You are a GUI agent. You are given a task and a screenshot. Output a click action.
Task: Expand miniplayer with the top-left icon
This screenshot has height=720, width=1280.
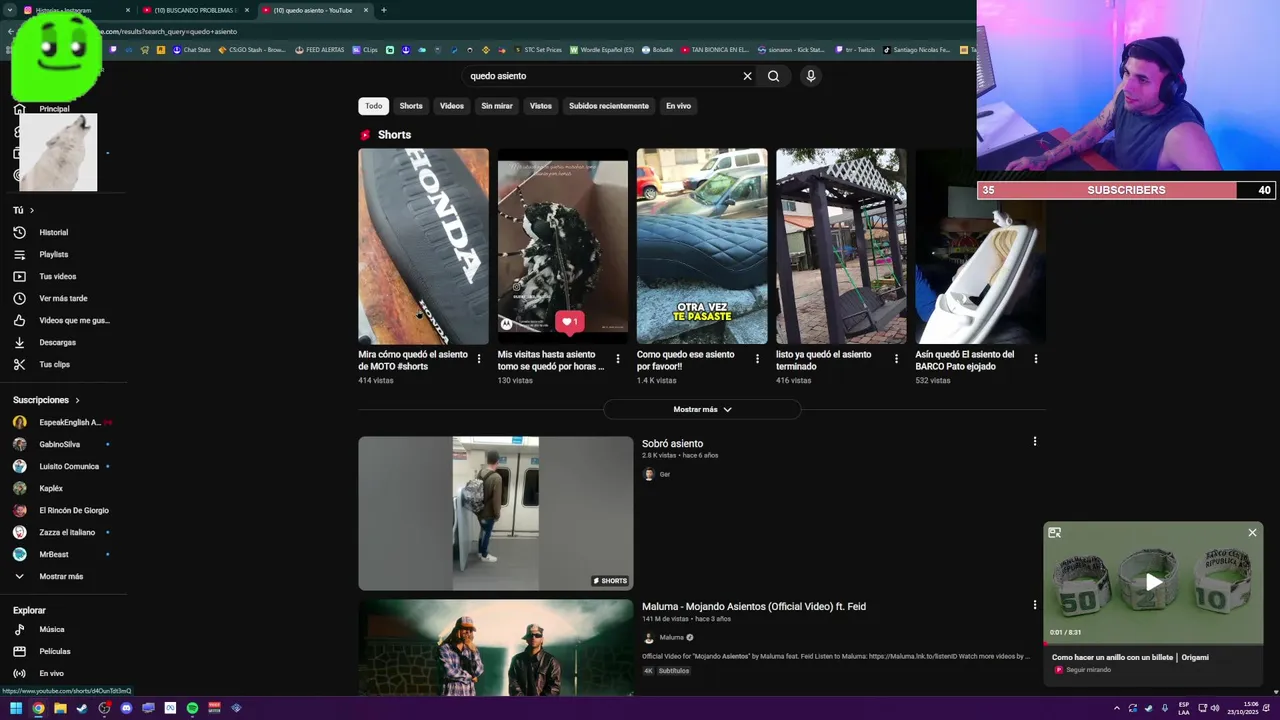coord(1054,533)
